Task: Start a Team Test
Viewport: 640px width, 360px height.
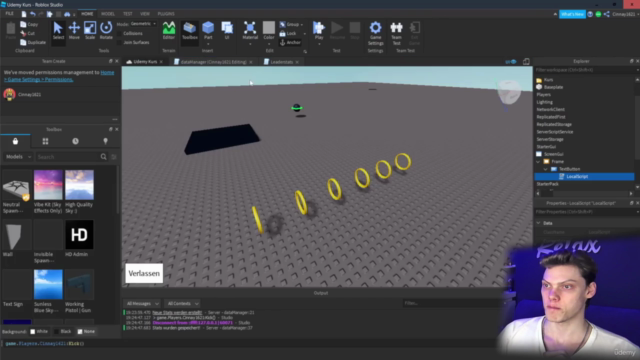Action: (x=396, y=33)
